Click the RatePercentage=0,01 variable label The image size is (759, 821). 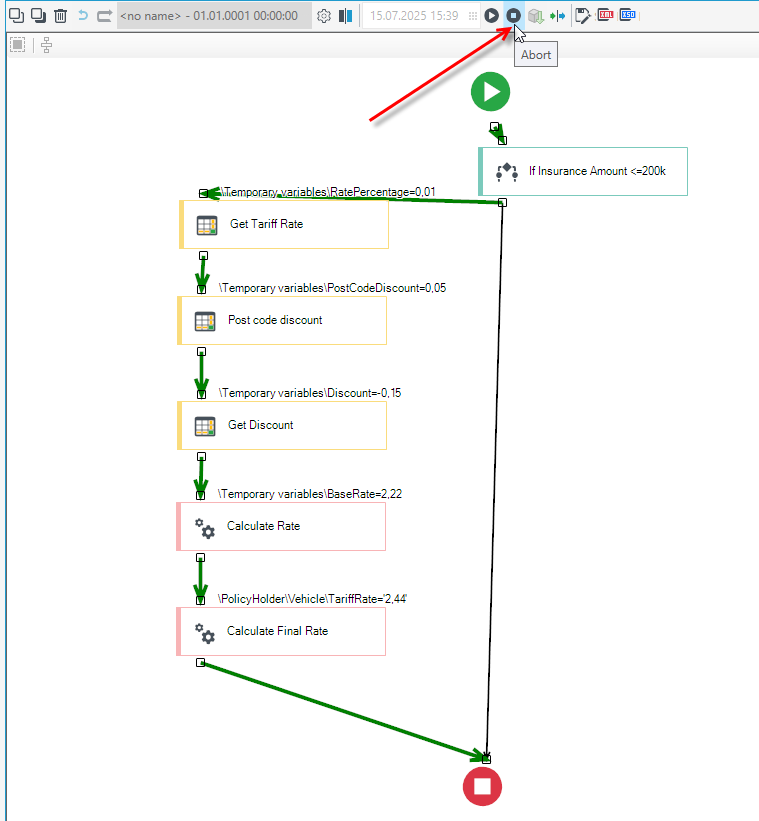(x=328, y=192)
